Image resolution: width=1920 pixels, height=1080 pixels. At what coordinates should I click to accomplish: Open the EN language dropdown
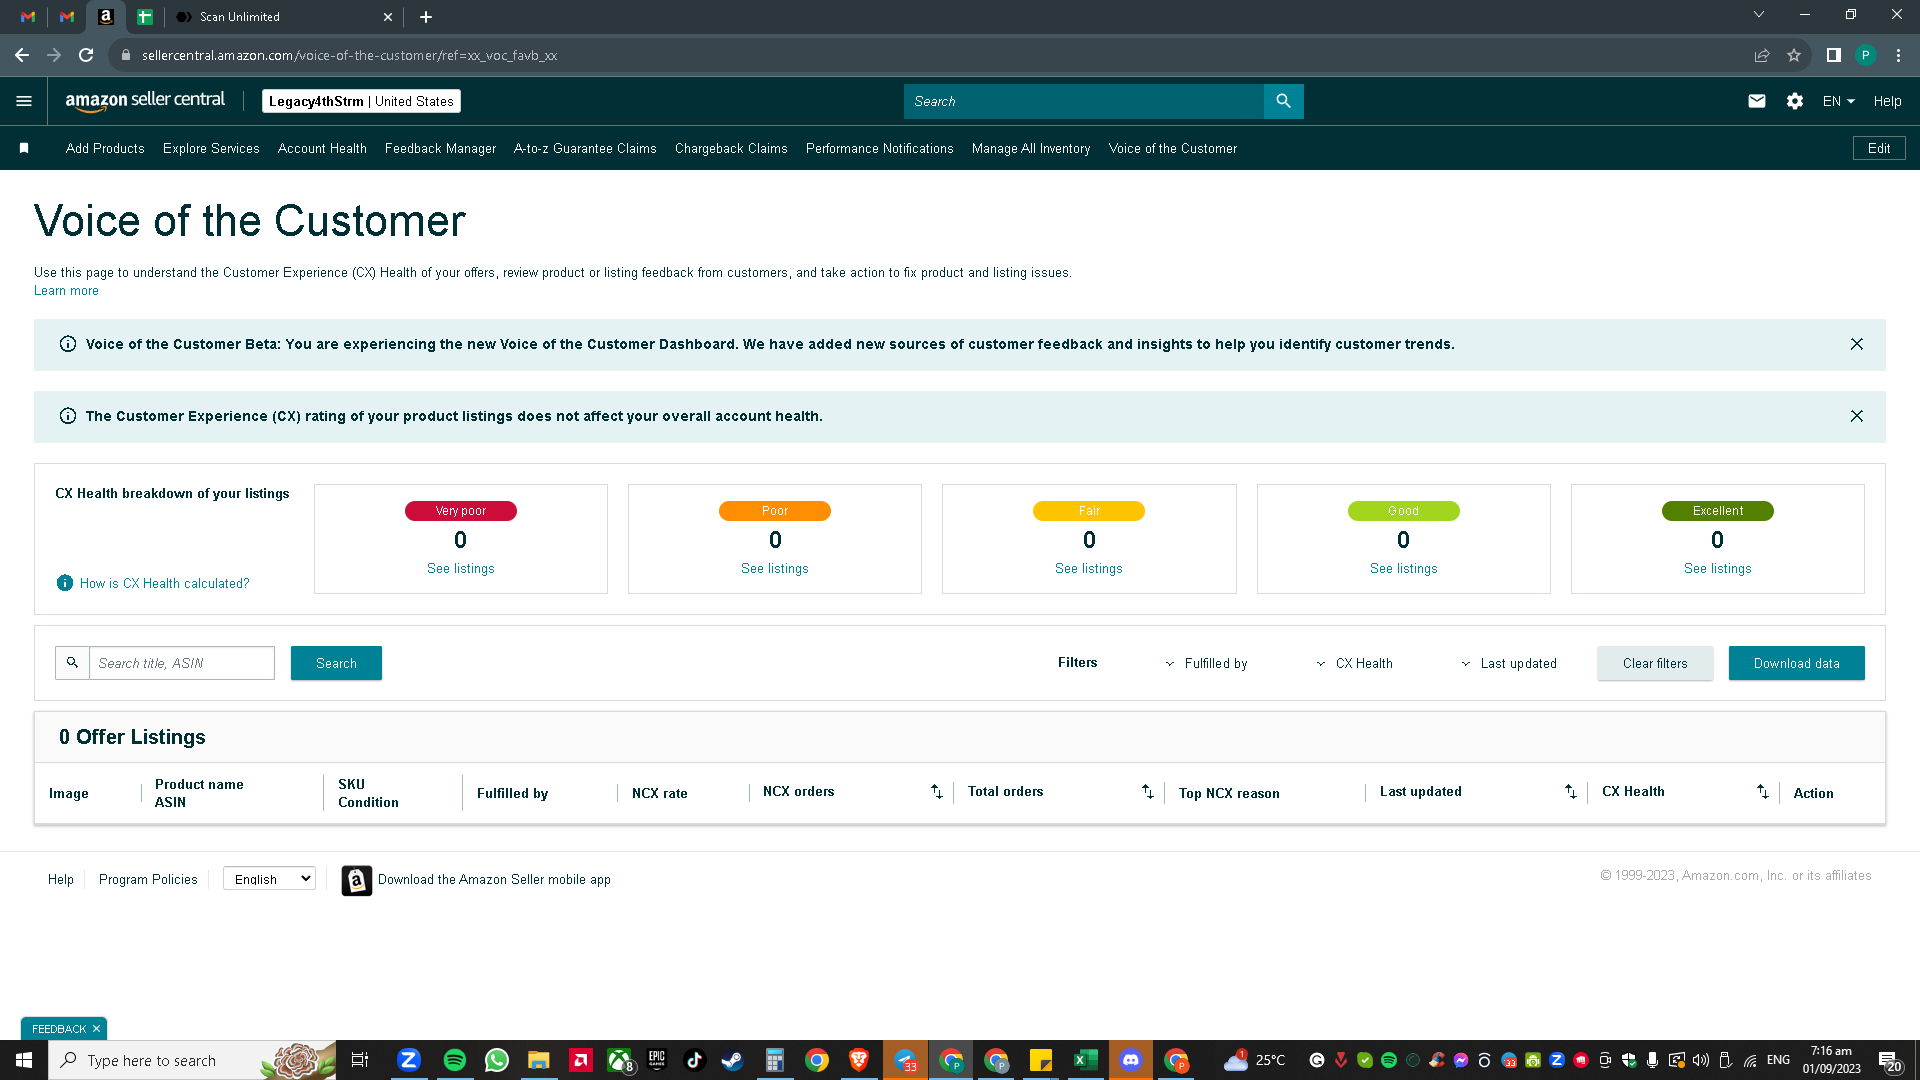[x=1838, y=101]
